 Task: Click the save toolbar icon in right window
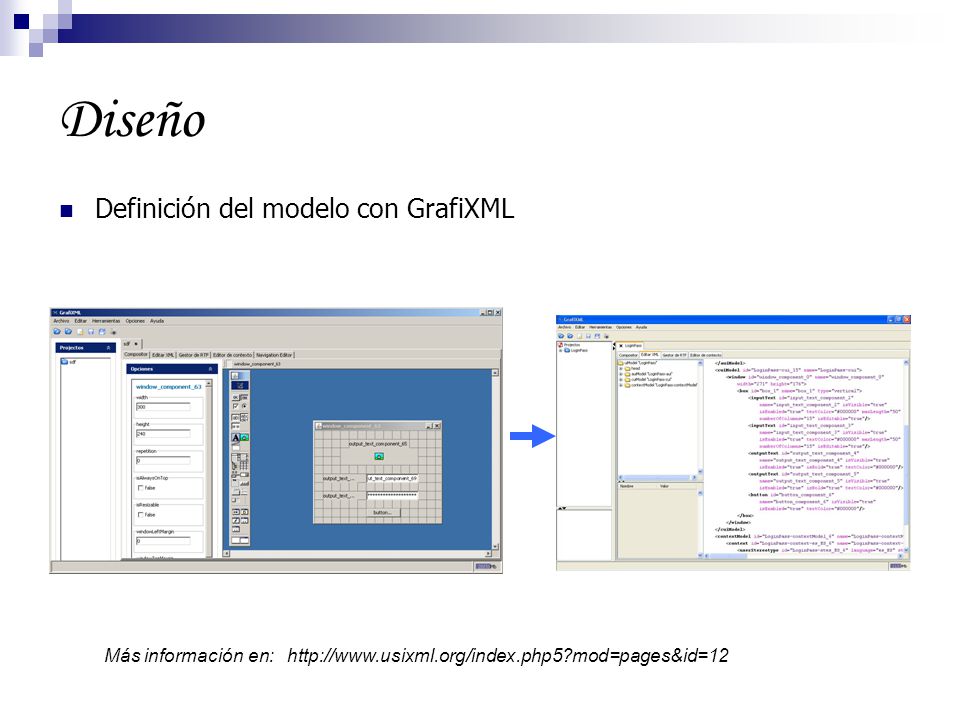[588, 336]
